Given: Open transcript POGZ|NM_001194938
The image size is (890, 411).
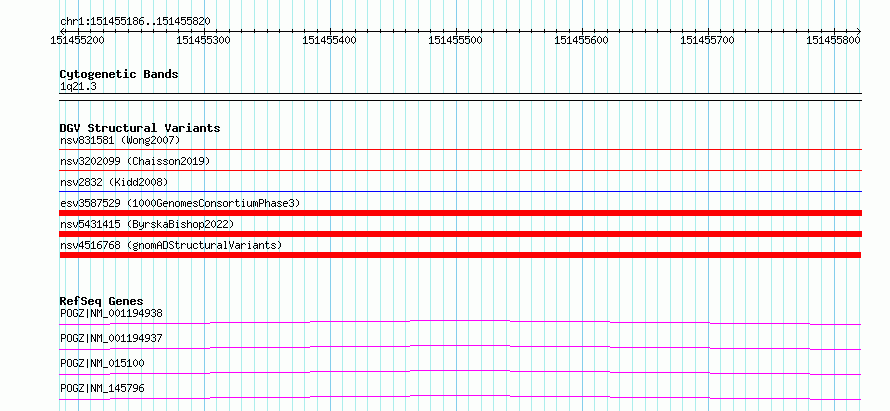Looking at the screenshot, I should point(111,313).
